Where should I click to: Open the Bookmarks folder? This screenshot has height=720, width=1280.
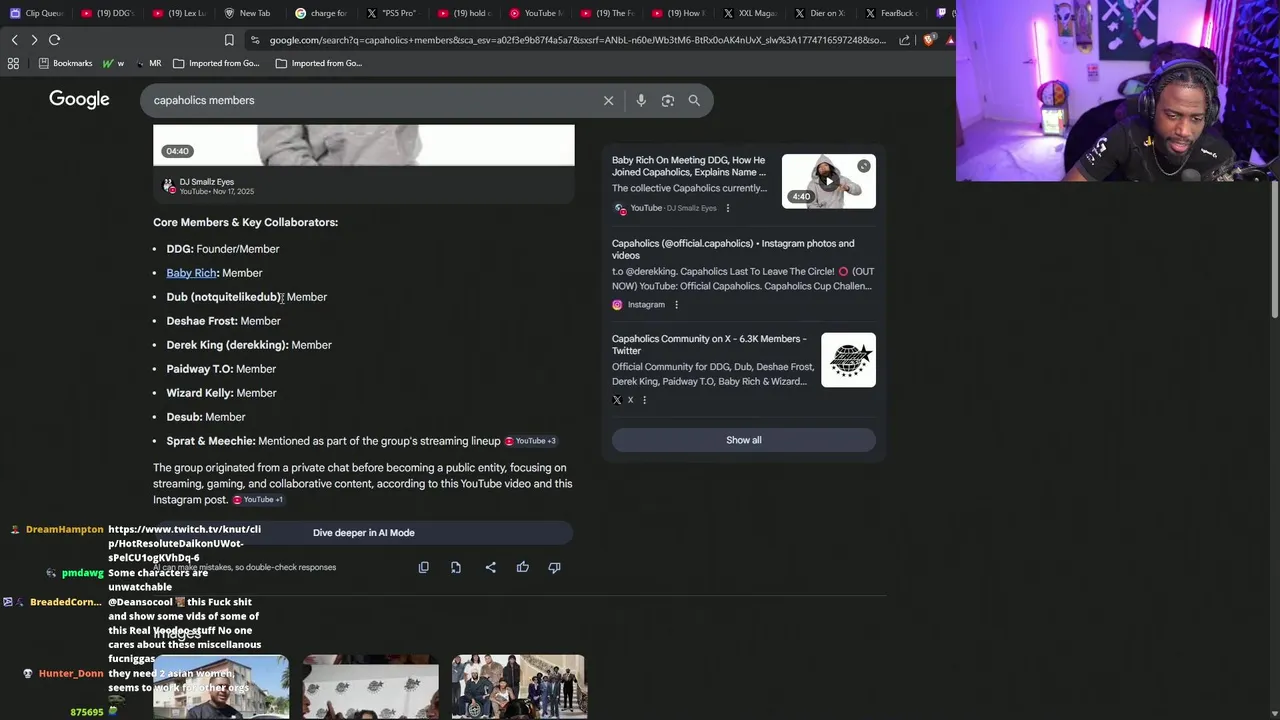point(65,63)
